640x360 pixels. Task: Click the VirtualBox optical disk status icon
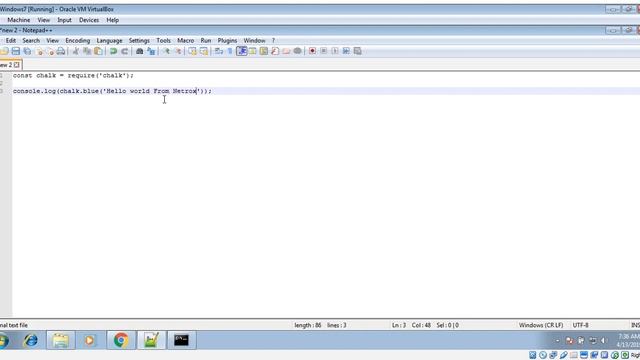[x=543, y=355]
